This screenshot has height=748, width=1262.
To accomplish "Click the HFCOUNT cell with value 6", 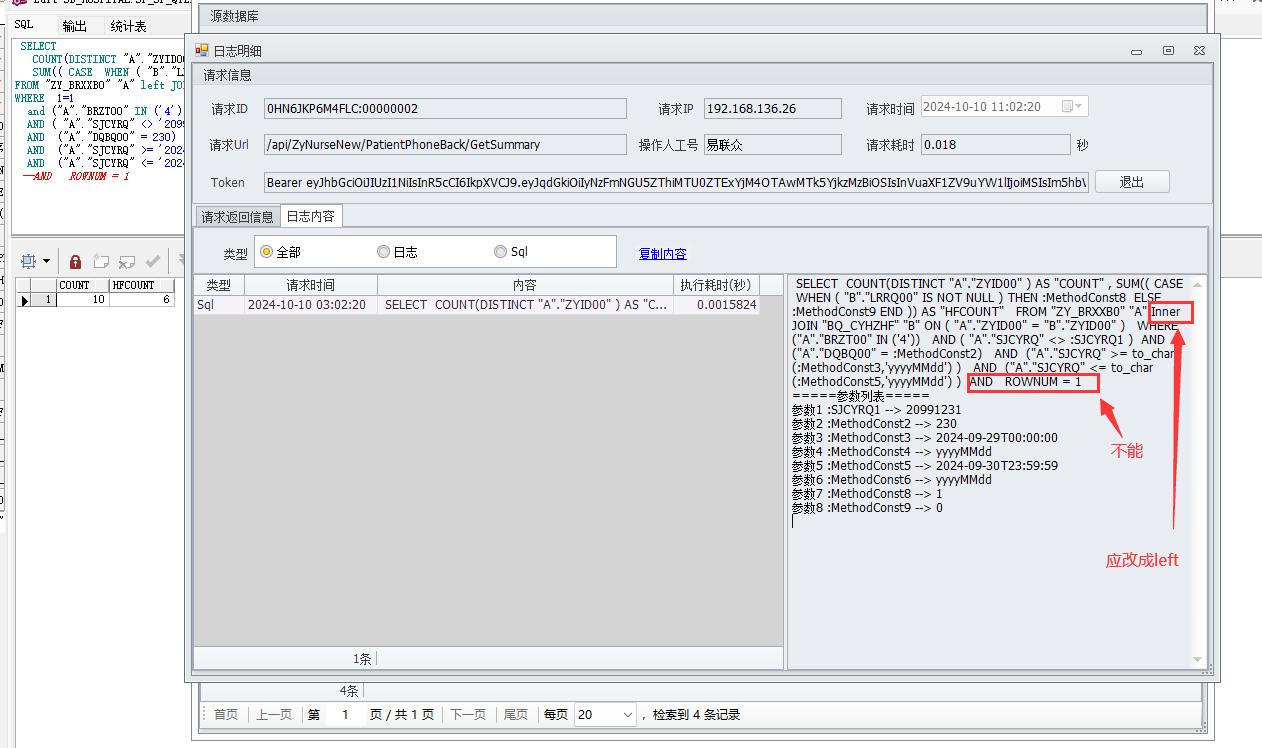I will (x=143, y=300).
